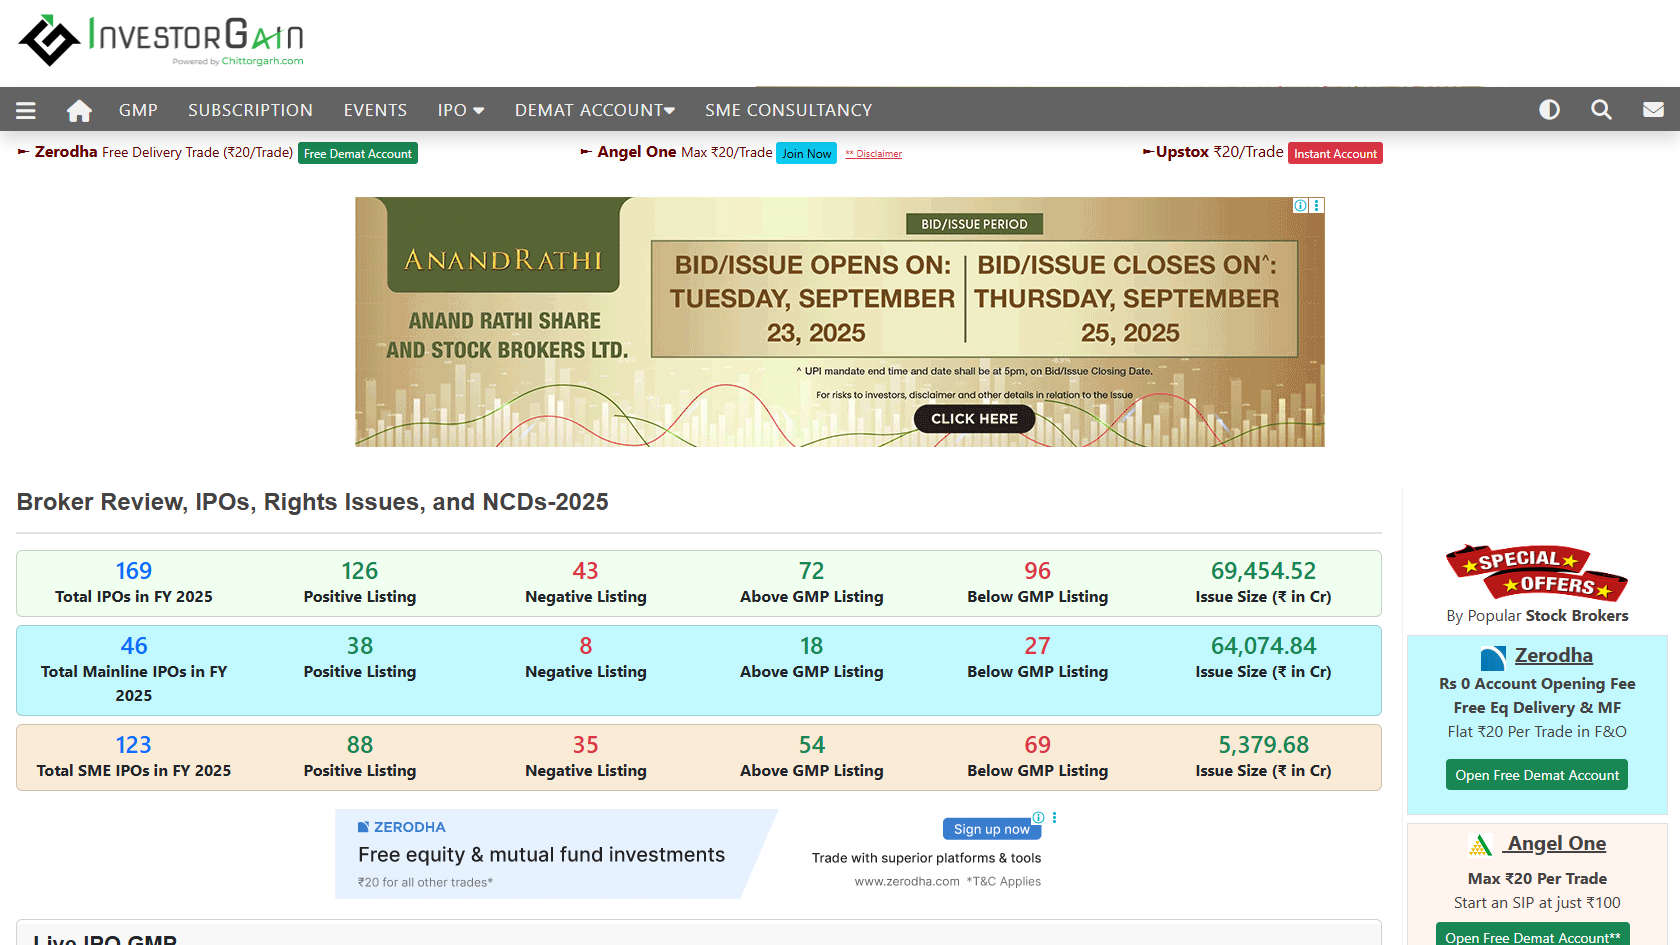Open the Disclaimer link
Image resolution: width=1680 pixels, height=945 pixels.
pos(874,154)
